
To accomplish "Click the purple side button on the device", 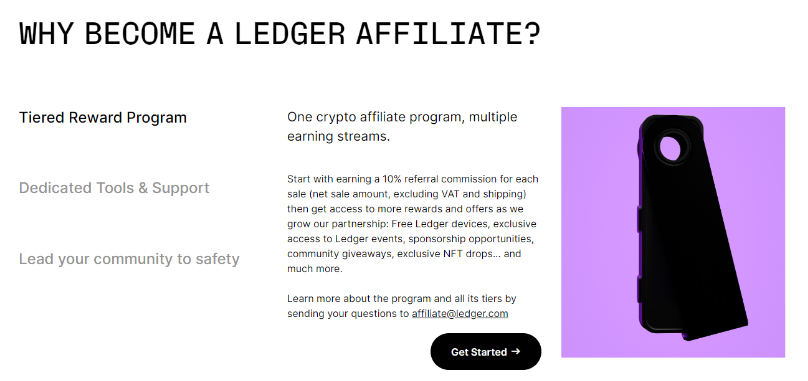I will pos(638,219).
